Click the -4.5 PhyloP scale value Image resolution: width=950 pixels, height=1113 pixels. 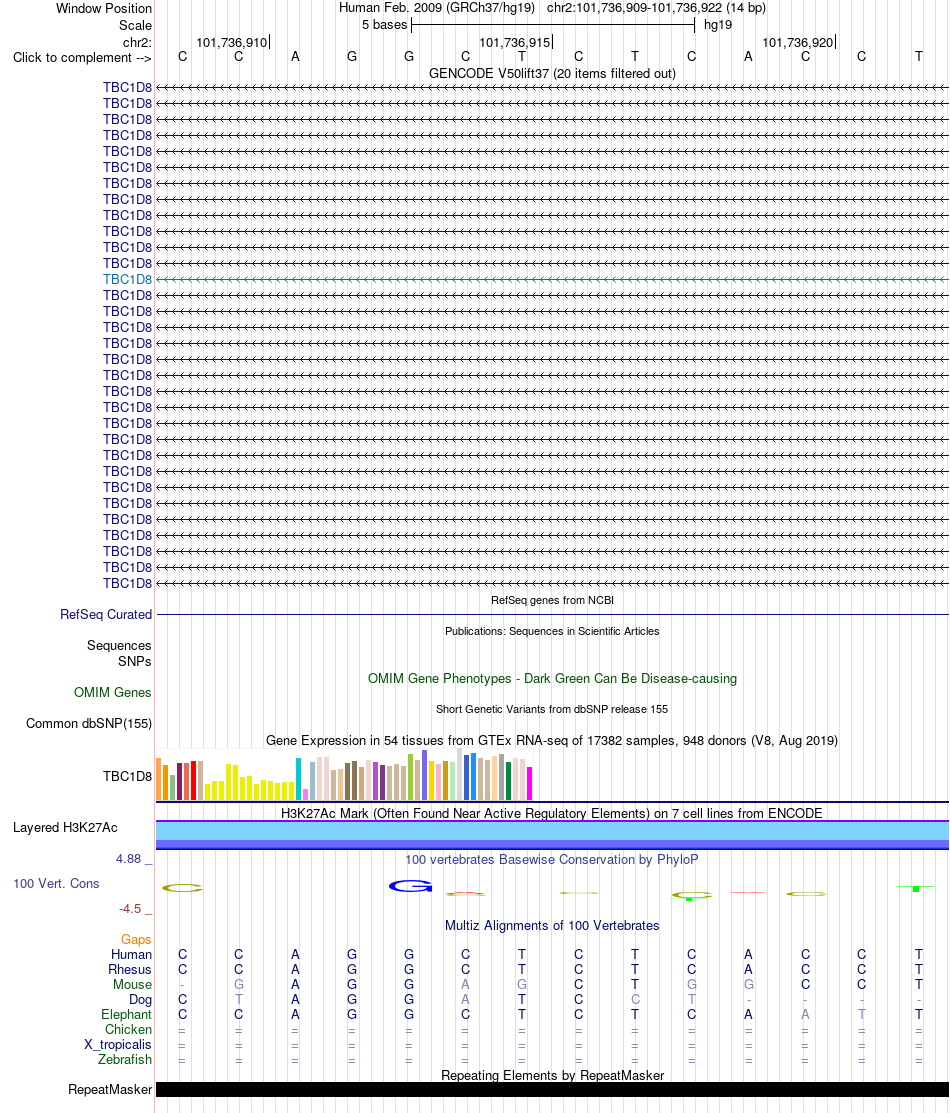tap(130, 909)
